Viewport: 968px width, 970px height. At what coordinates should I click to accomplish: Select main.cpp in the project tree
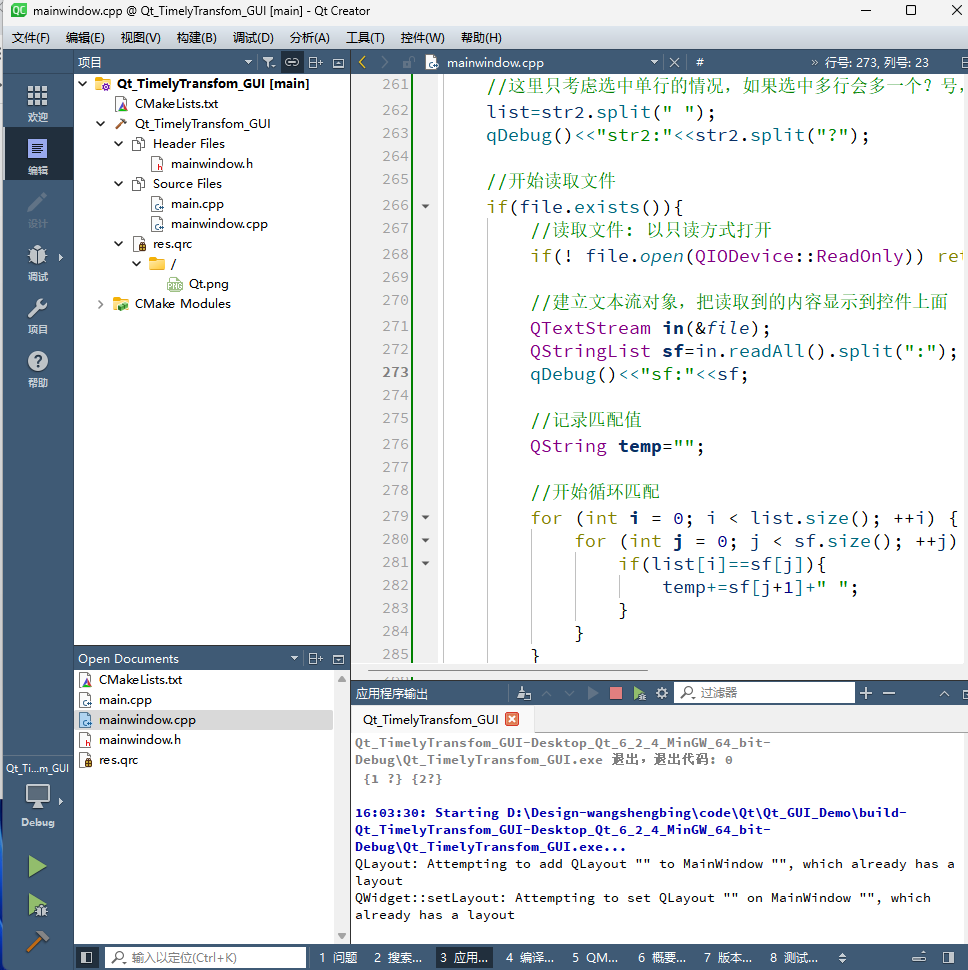[x=197, y=204]
